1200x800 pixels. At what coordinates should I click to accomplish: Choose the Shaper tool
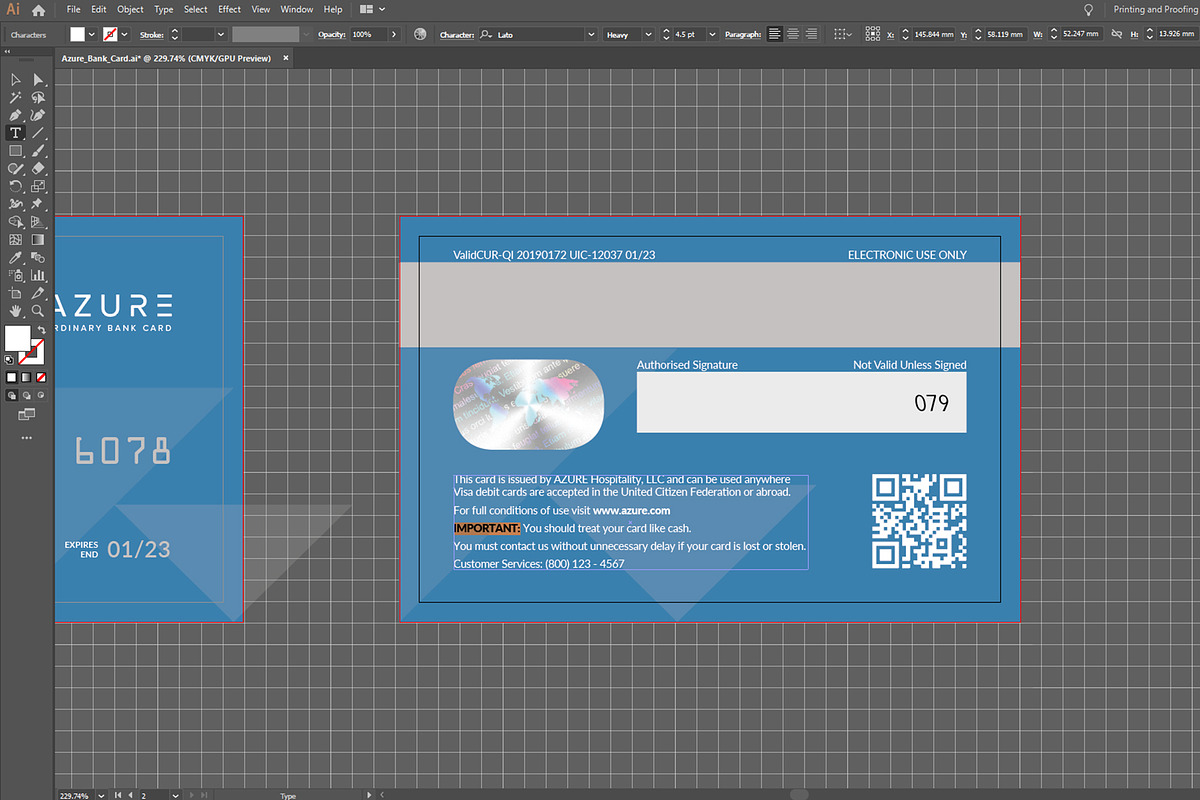pyautogui.click(x=15, y=169)
